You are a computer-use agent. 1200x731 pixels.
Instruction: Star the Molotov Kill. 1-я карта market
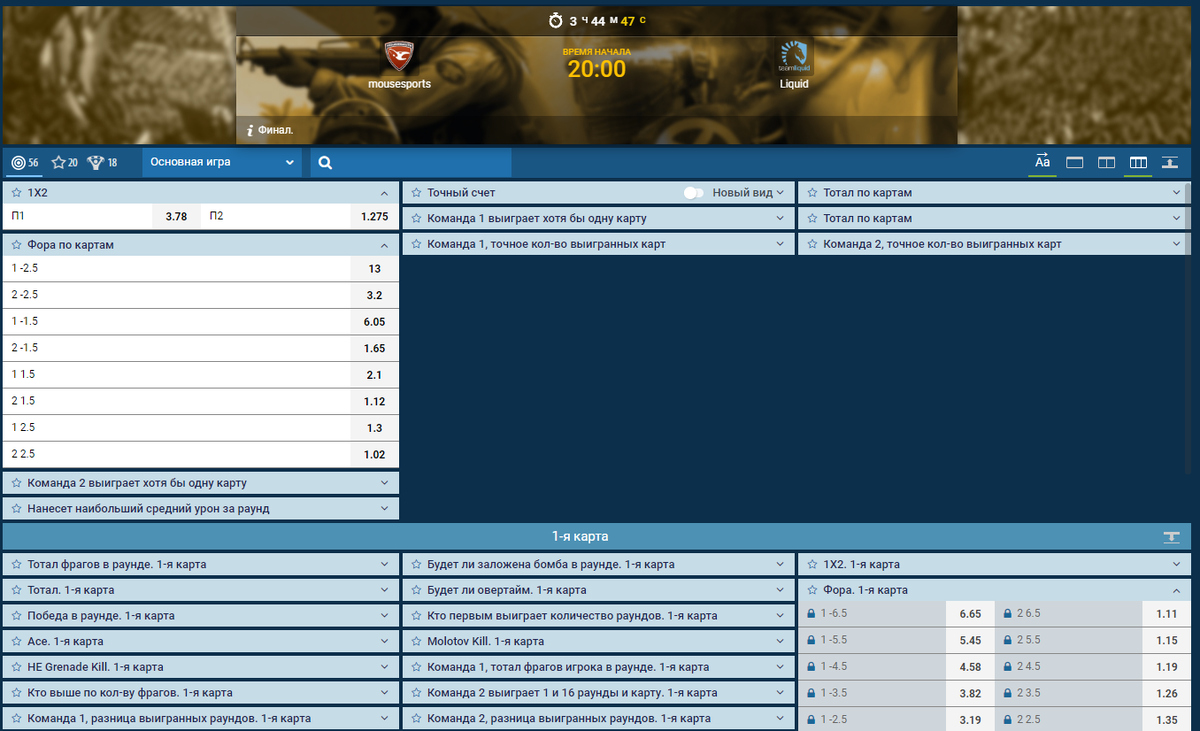pyautogui.click(x=415, y=641)
